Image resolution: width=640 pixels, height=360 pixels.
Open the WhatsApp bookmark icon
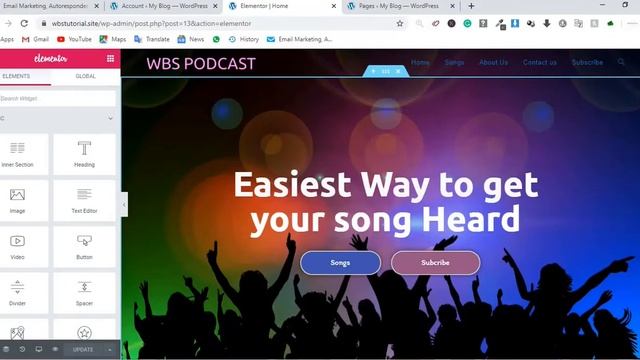coord(216,39)
